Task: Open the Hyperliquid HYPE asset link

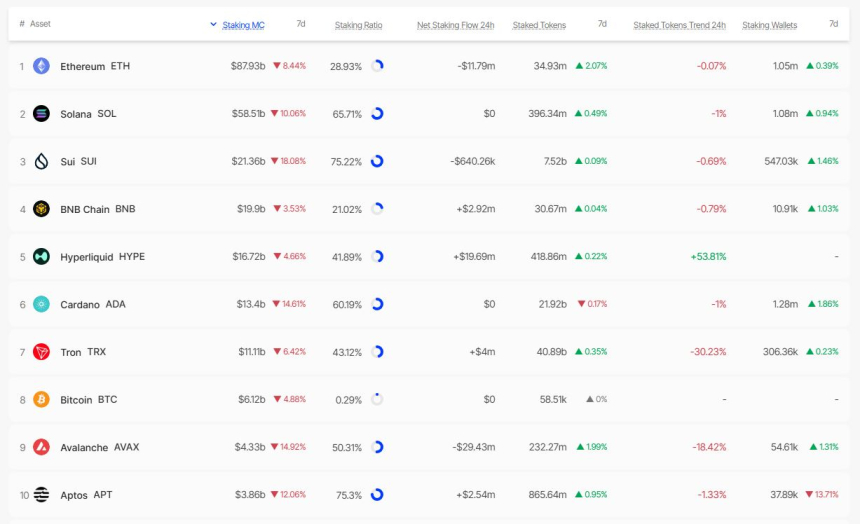Action: 102,257
